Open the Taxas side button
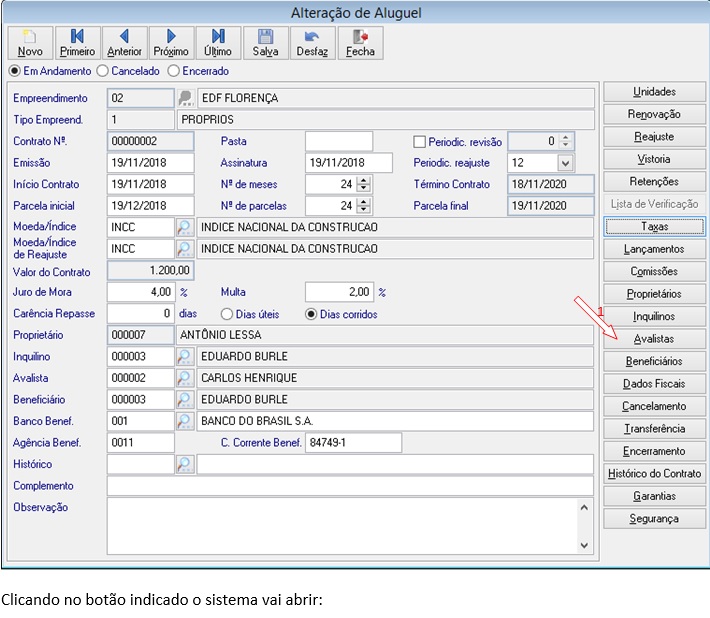Screen dimensions: 710x618 pos(654,226)
